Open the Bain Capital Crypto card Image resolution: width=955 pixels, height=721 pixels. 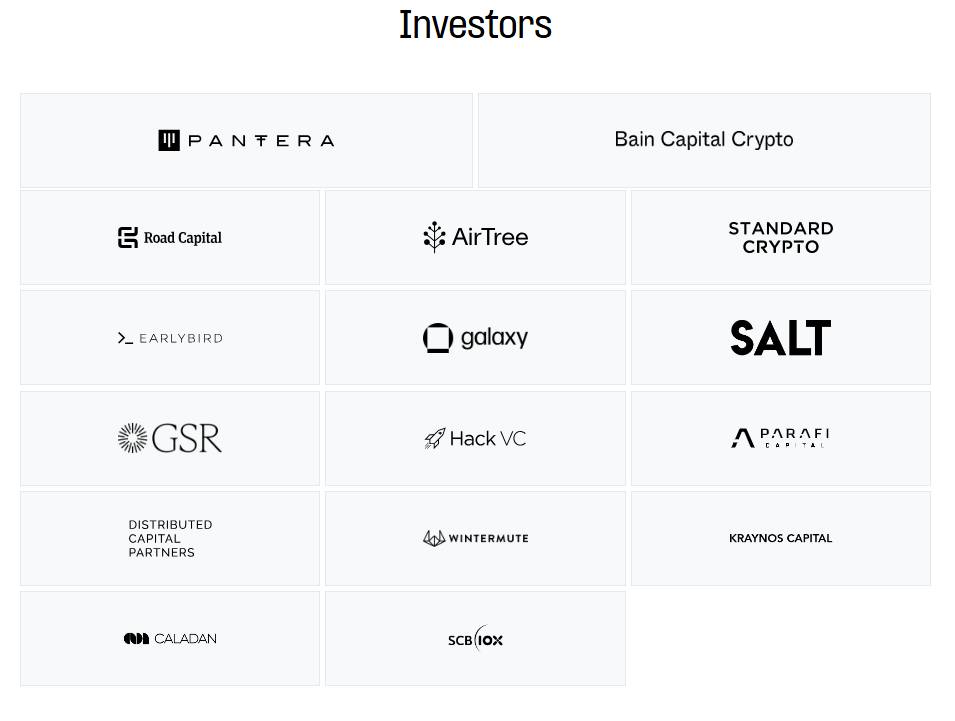pos(704,141)
